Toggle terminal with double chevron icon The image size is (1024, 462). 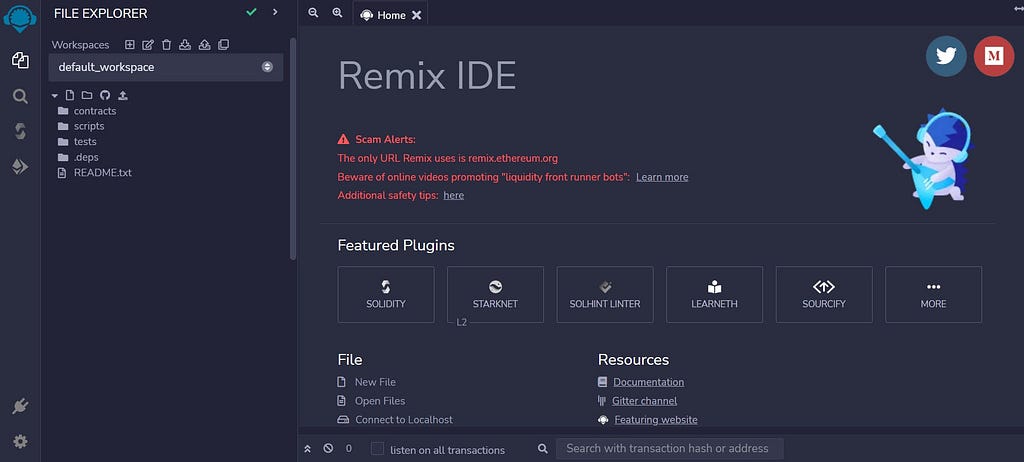pos(308,449)
